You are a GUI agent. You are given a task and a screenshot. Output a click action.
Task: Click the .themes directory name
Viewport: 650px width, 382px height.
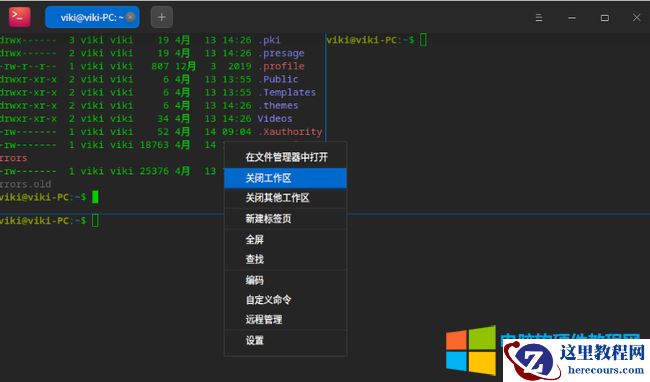point(278,106)
